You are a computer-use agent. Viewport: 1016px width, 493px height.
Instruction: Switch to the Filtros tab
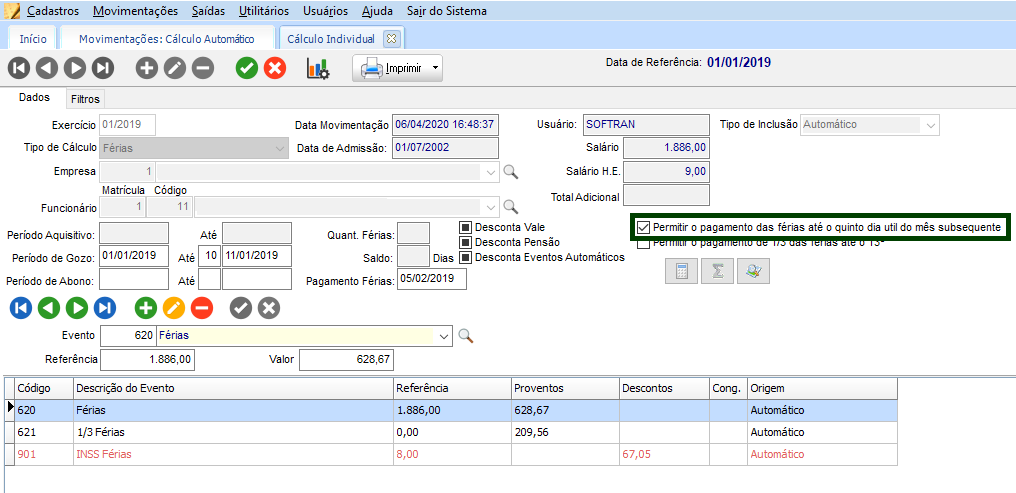point(85,99)
